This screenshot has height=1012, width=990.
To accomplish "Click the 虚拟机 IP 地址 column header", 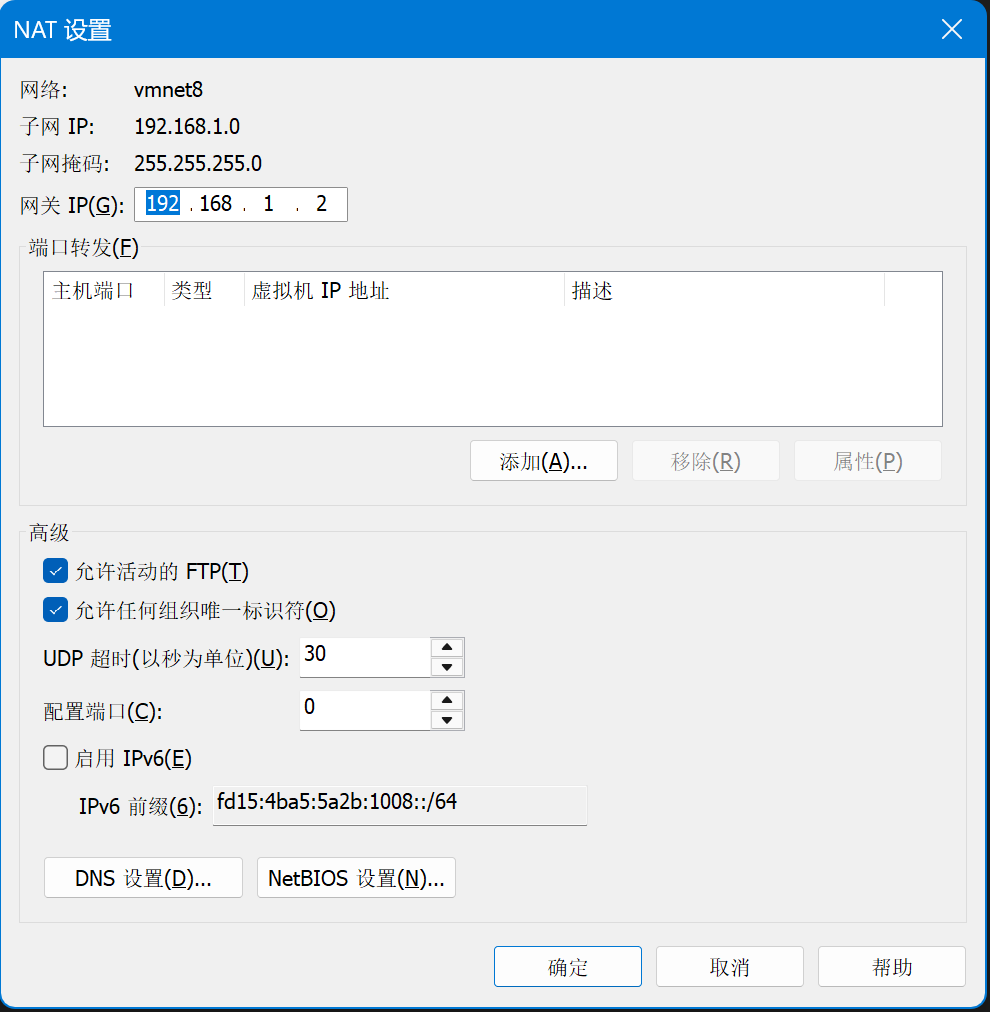I will [x=404, y=291].
